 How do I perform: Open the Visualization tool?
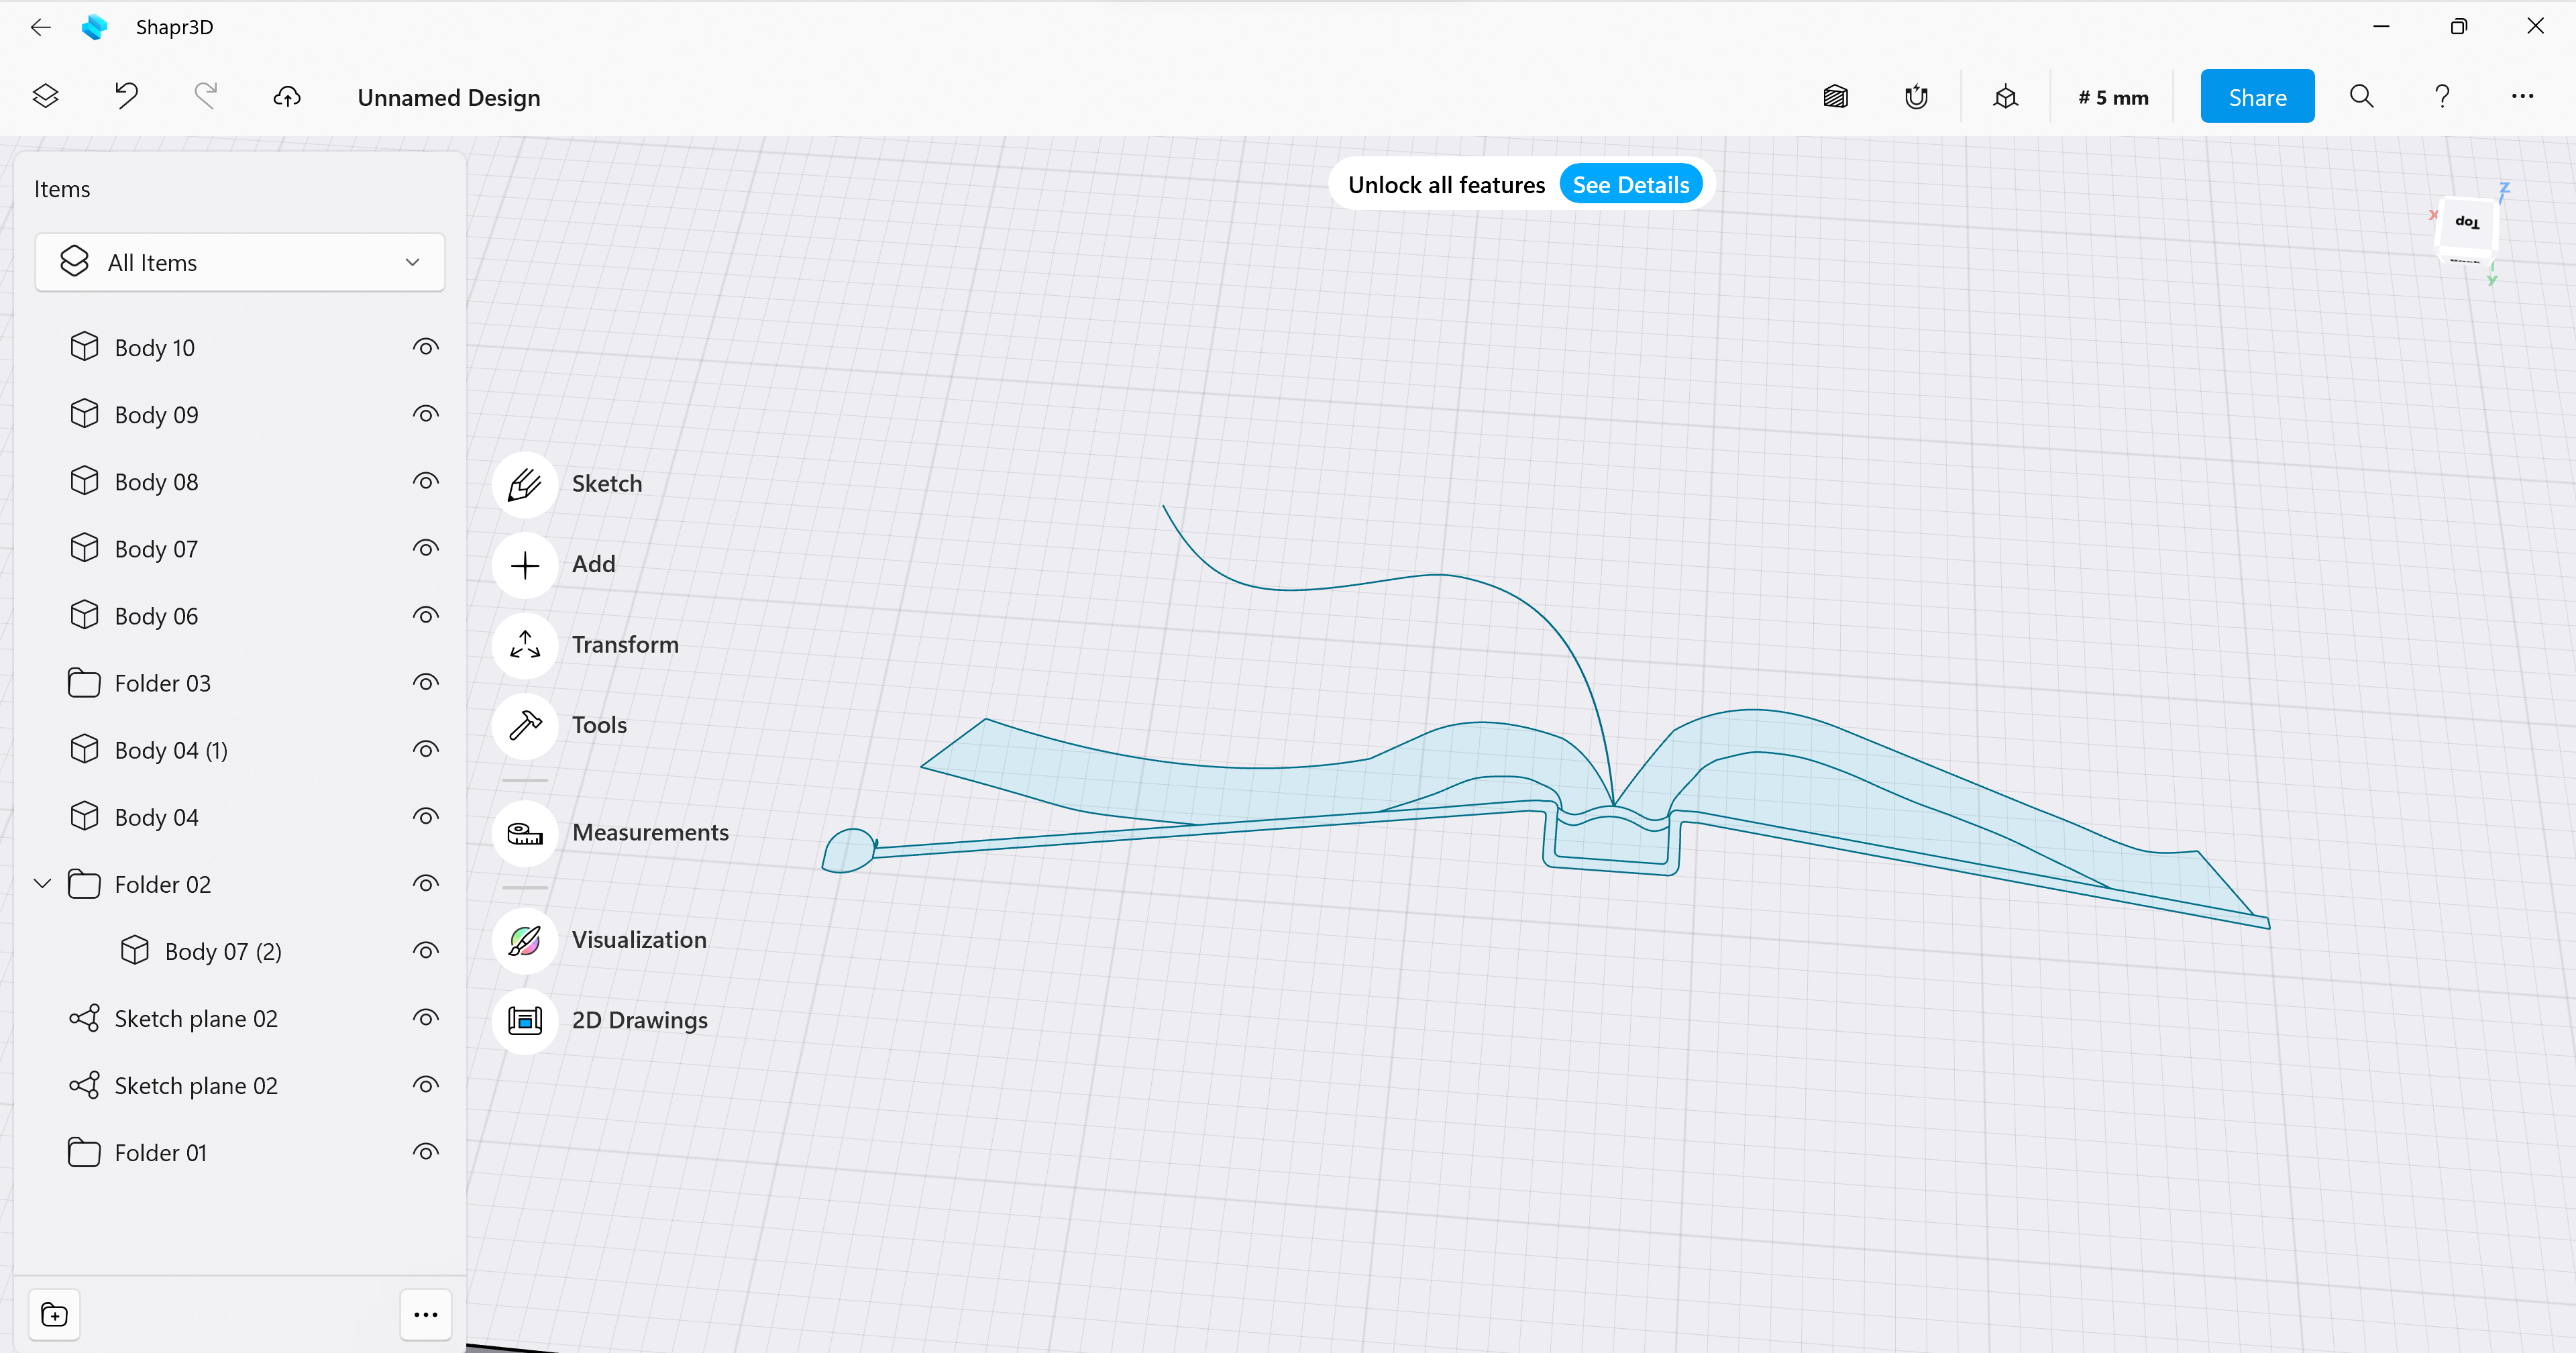click(x=525, y=941)
